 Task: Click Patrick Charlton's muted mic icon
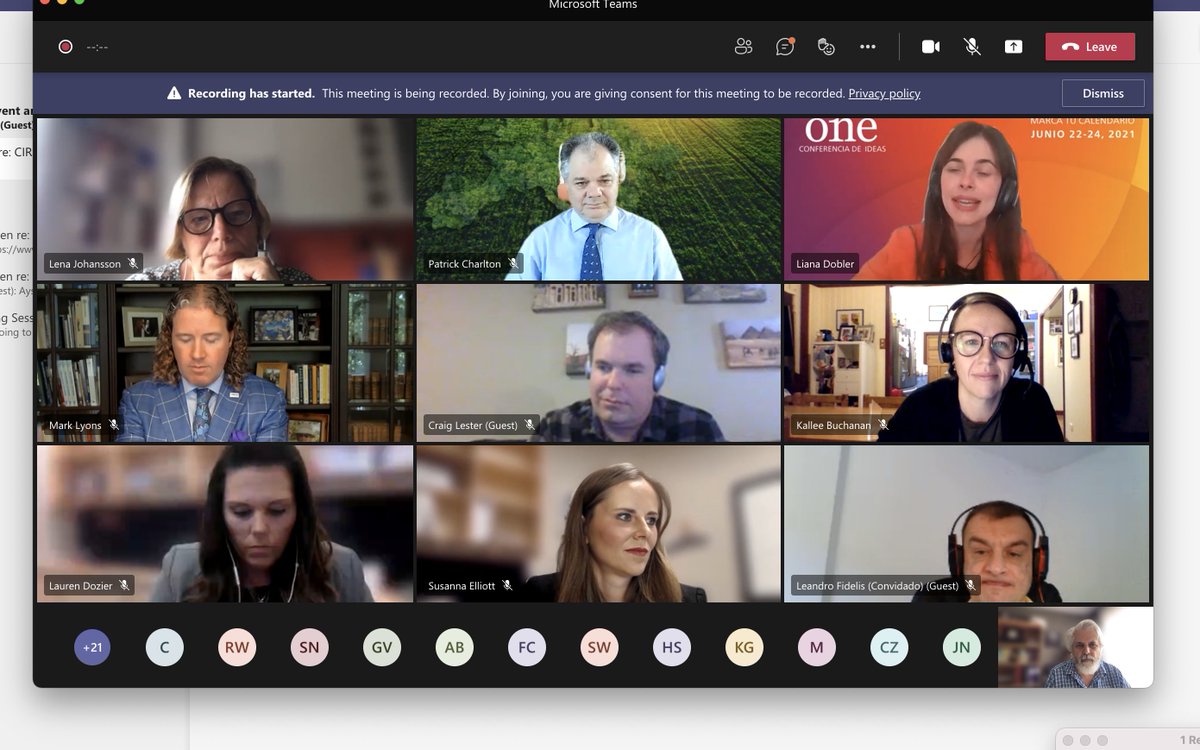click(513, 264)
